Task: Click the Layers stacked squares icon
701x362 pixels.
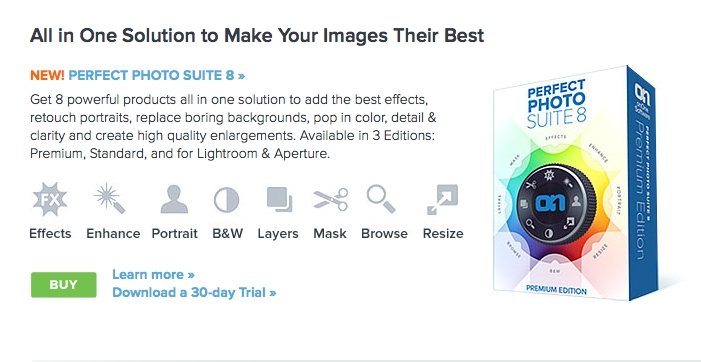Action: pyautogui.click(x=279, y=198)
